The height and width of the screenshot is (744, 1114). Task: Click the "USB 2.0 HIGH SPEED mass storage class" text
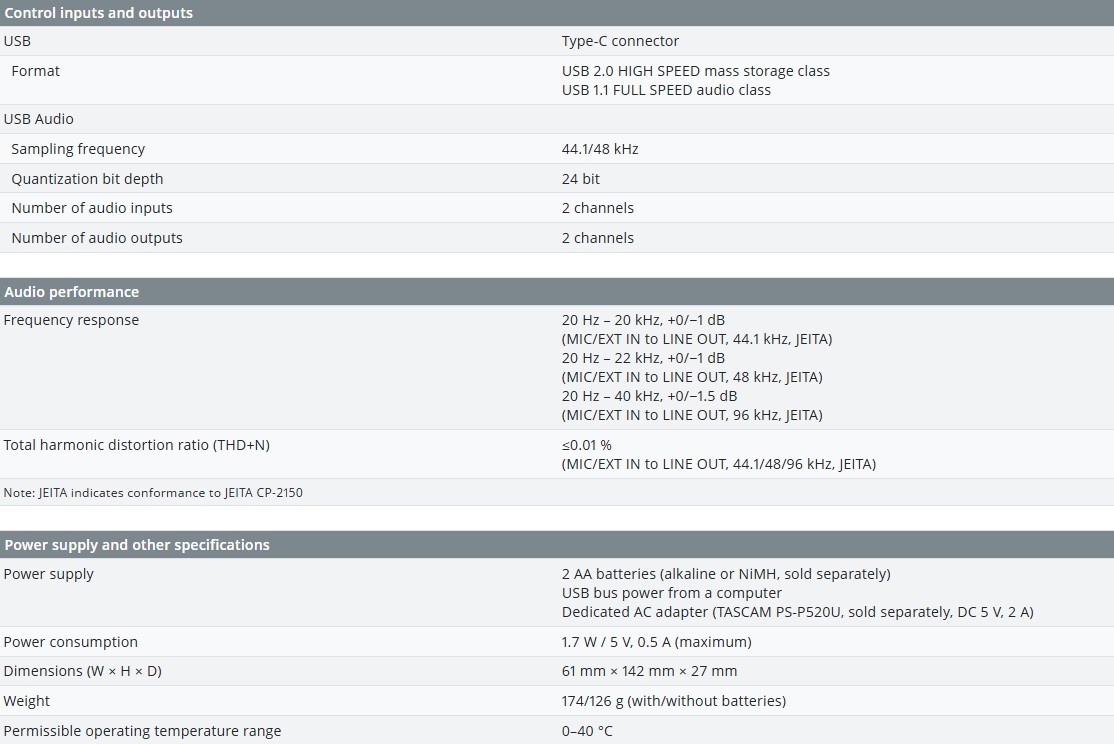[696, 71]
